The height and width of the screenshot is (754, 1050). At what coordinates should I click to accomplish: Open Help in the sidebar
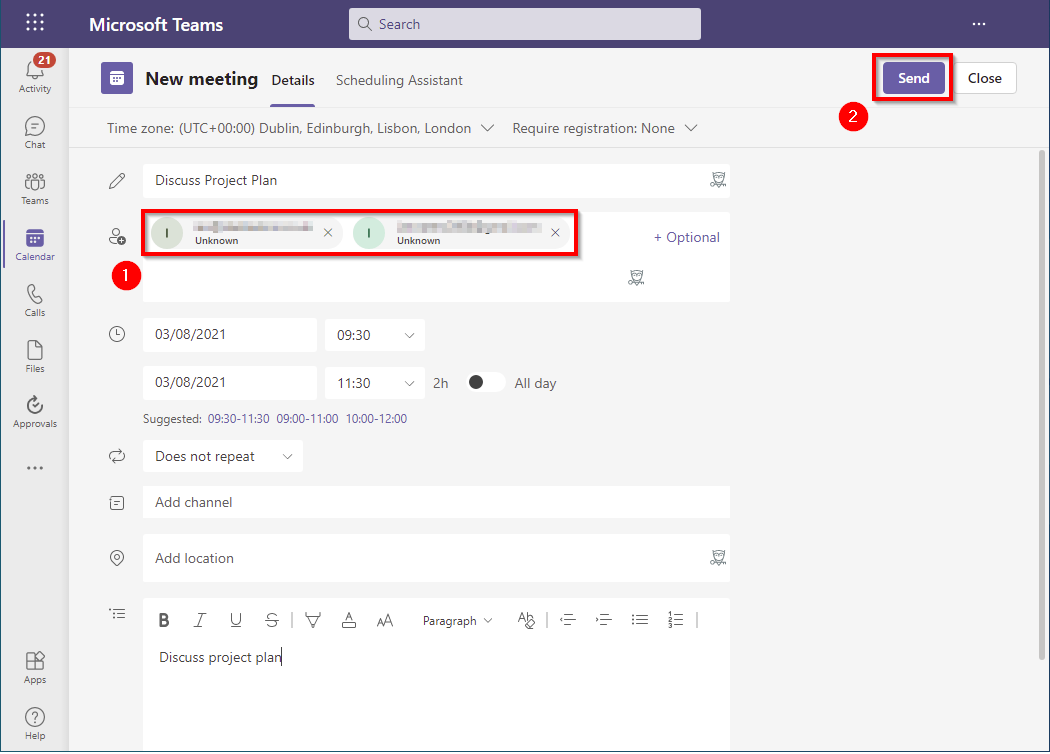(x=35, y=724)
